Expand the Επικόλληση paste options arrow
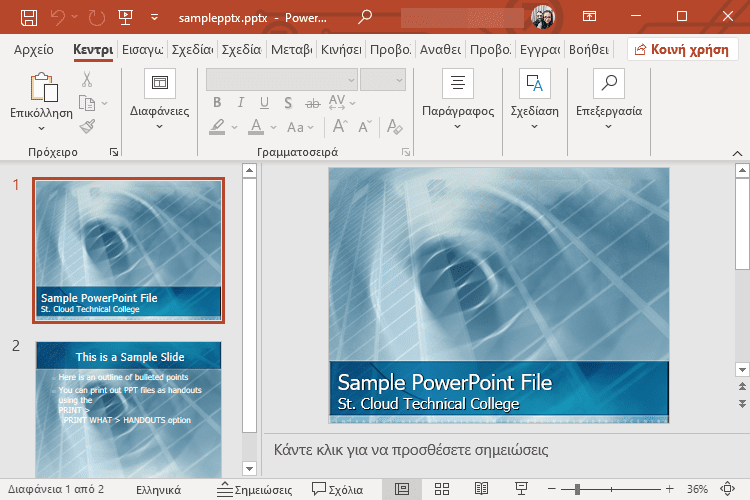 (42, 128)
